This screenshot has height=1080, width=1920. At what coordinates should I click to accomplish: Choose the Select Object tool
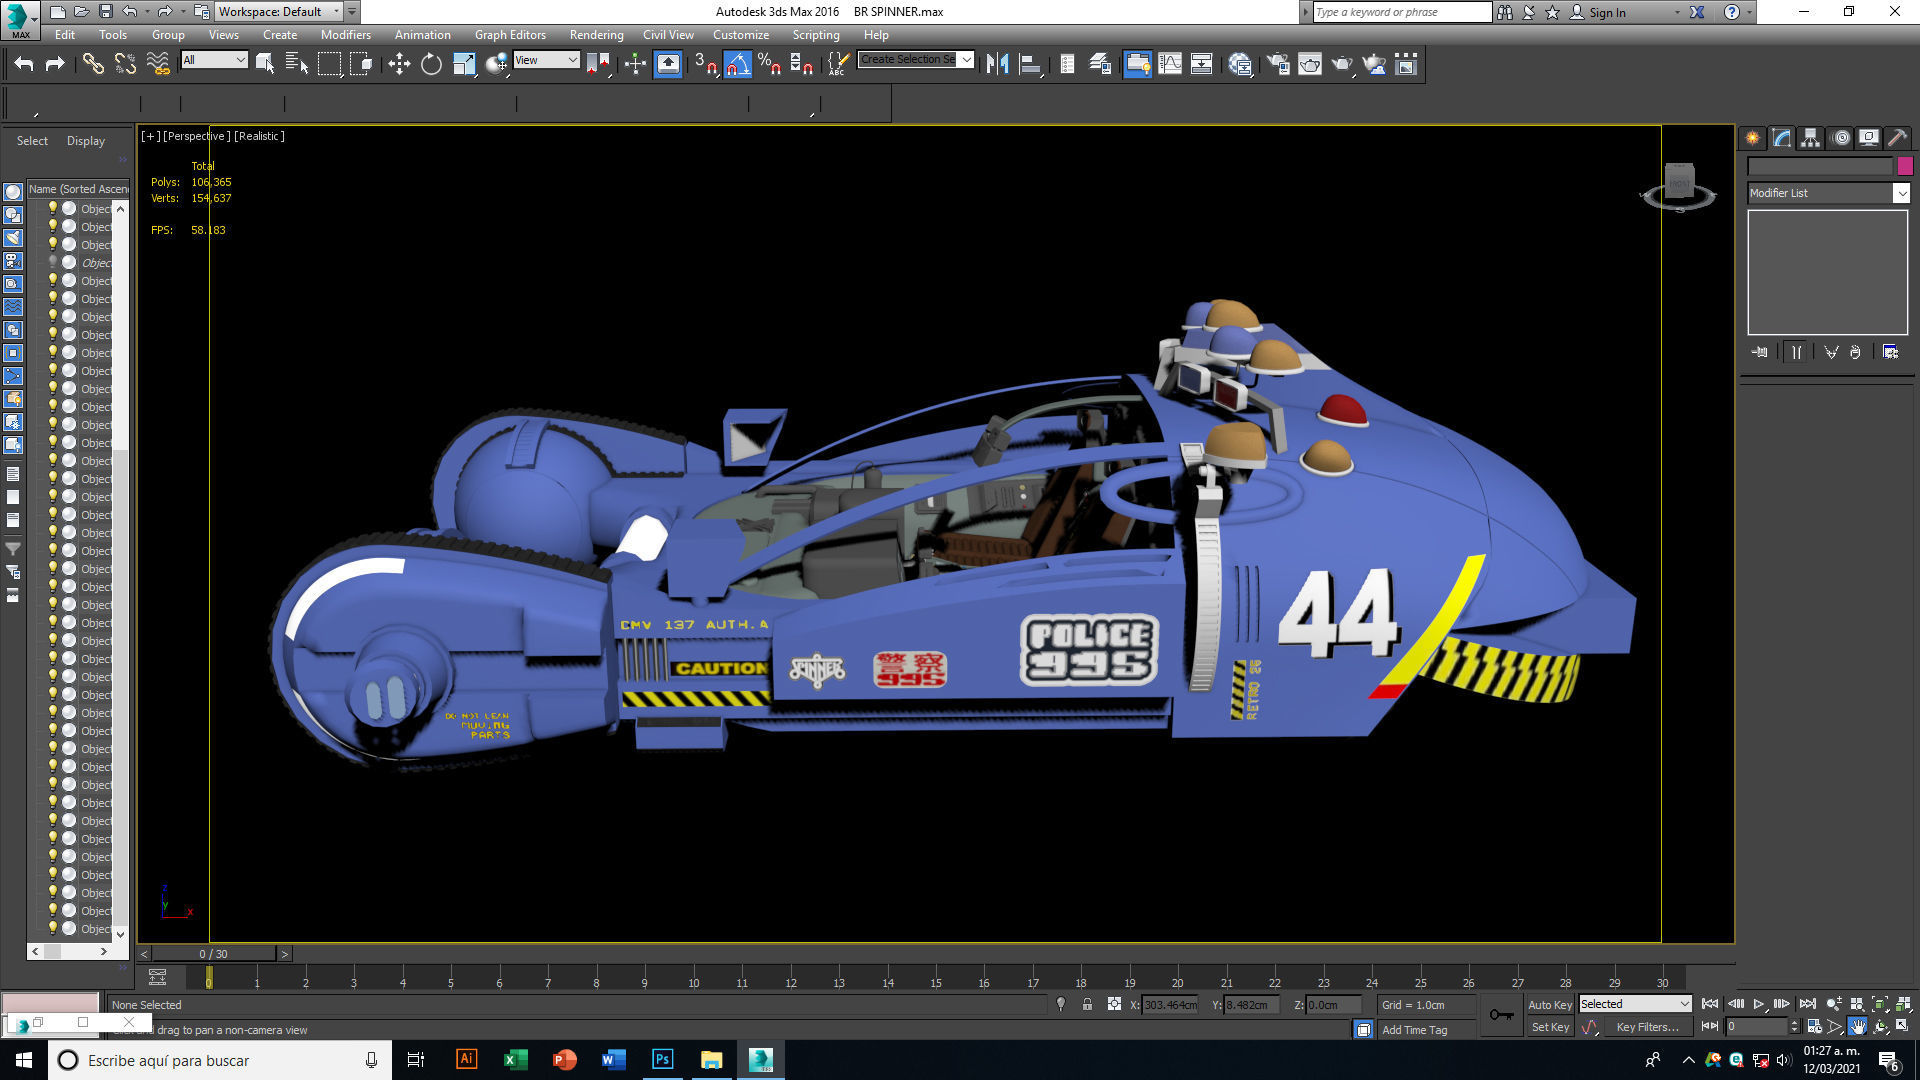point(265,64)
